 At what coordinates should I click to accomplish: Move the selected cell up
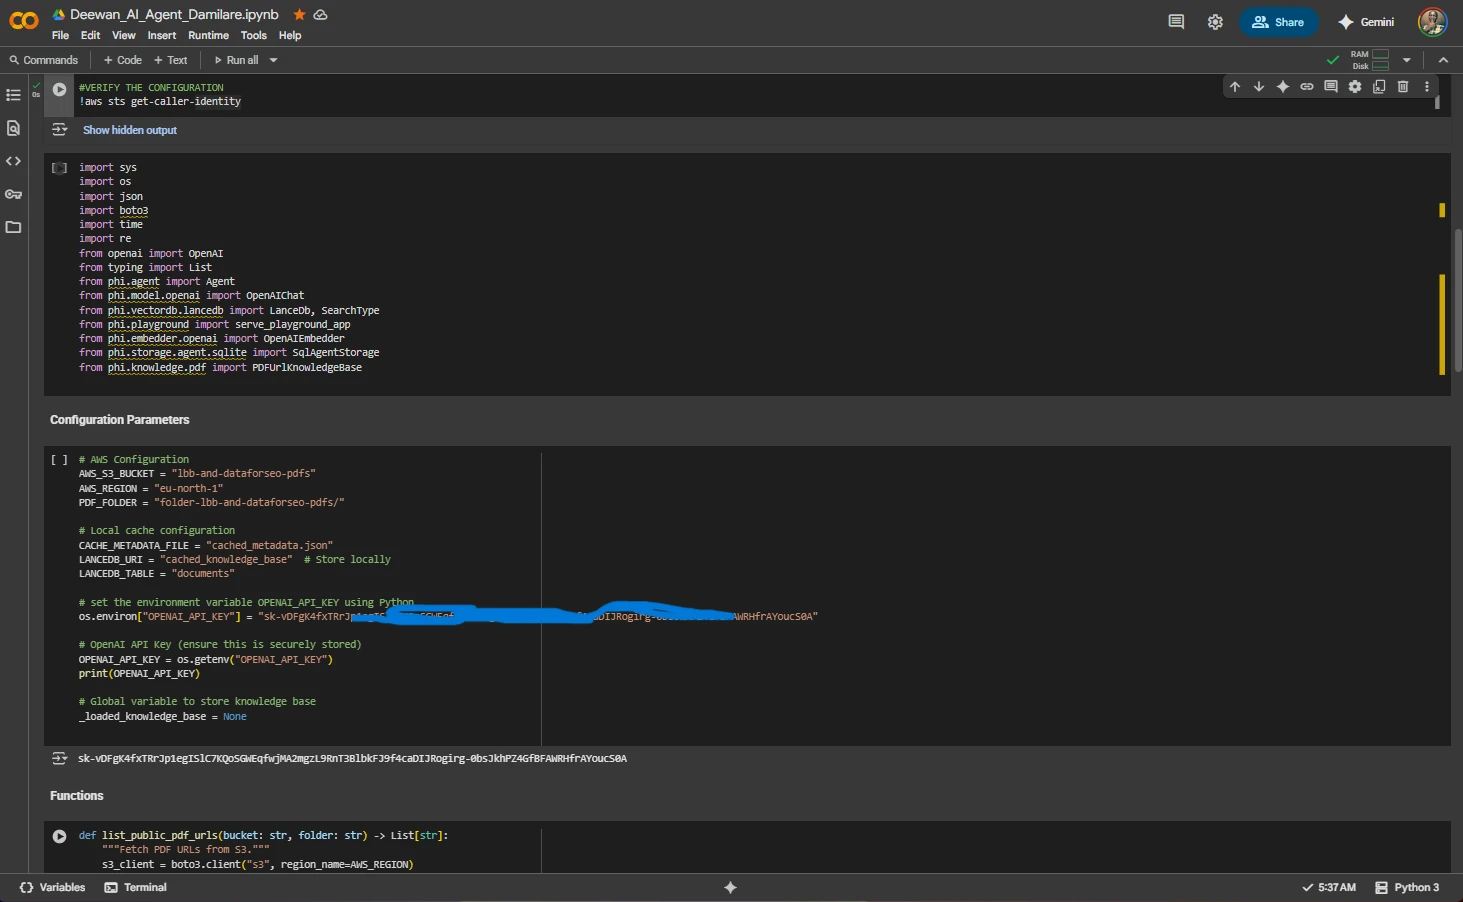pyautogui.click(x=1235, y=87)
